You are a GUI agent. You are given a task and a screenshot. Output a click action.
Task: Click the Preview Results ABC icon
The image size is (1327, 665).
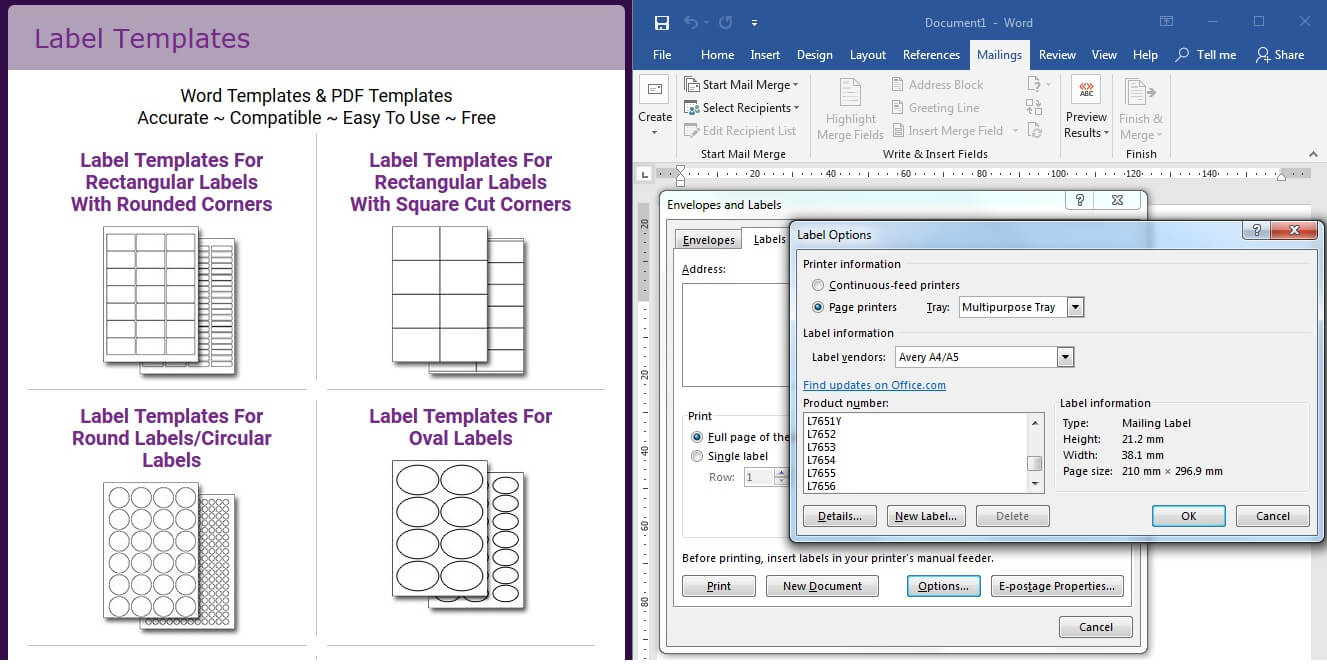point(1086,91)
